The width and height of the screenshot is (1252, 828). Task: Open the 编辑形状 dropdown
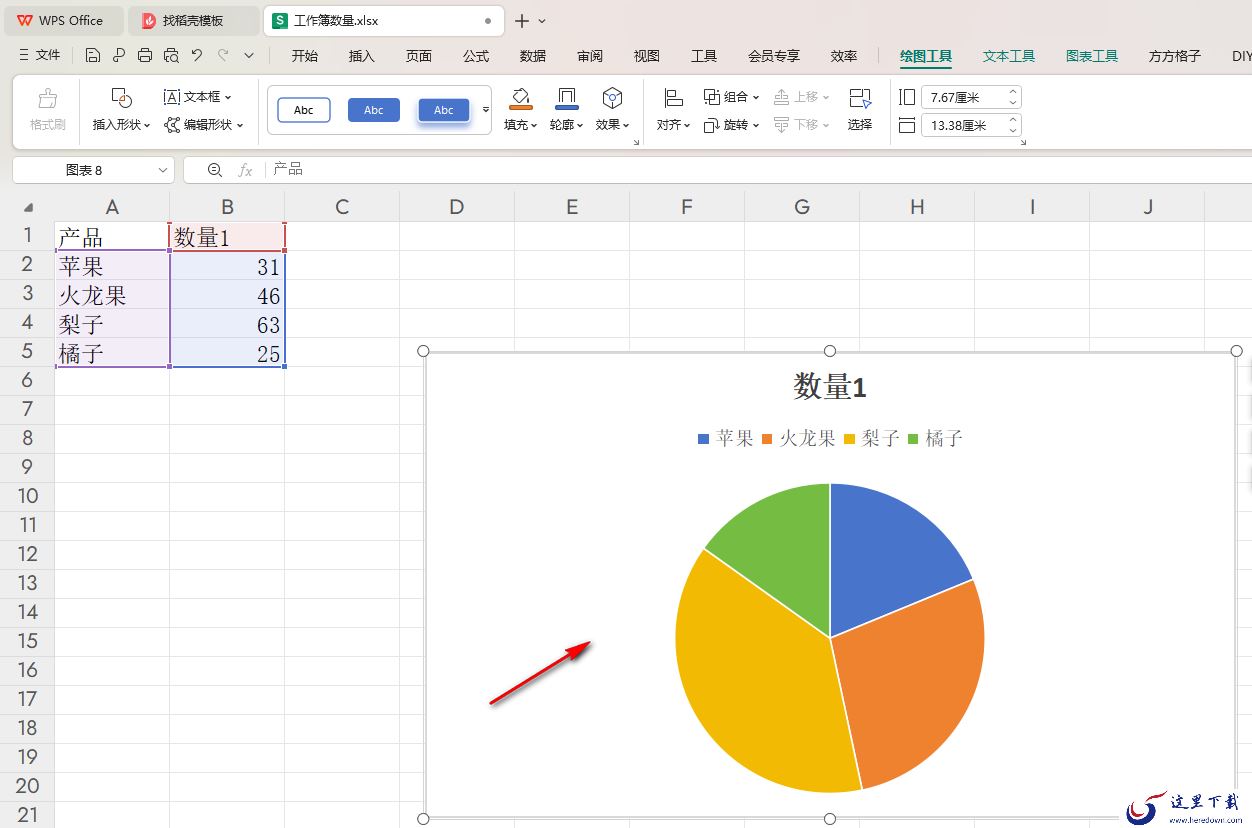pyautogui.click(x=204, y=125)
